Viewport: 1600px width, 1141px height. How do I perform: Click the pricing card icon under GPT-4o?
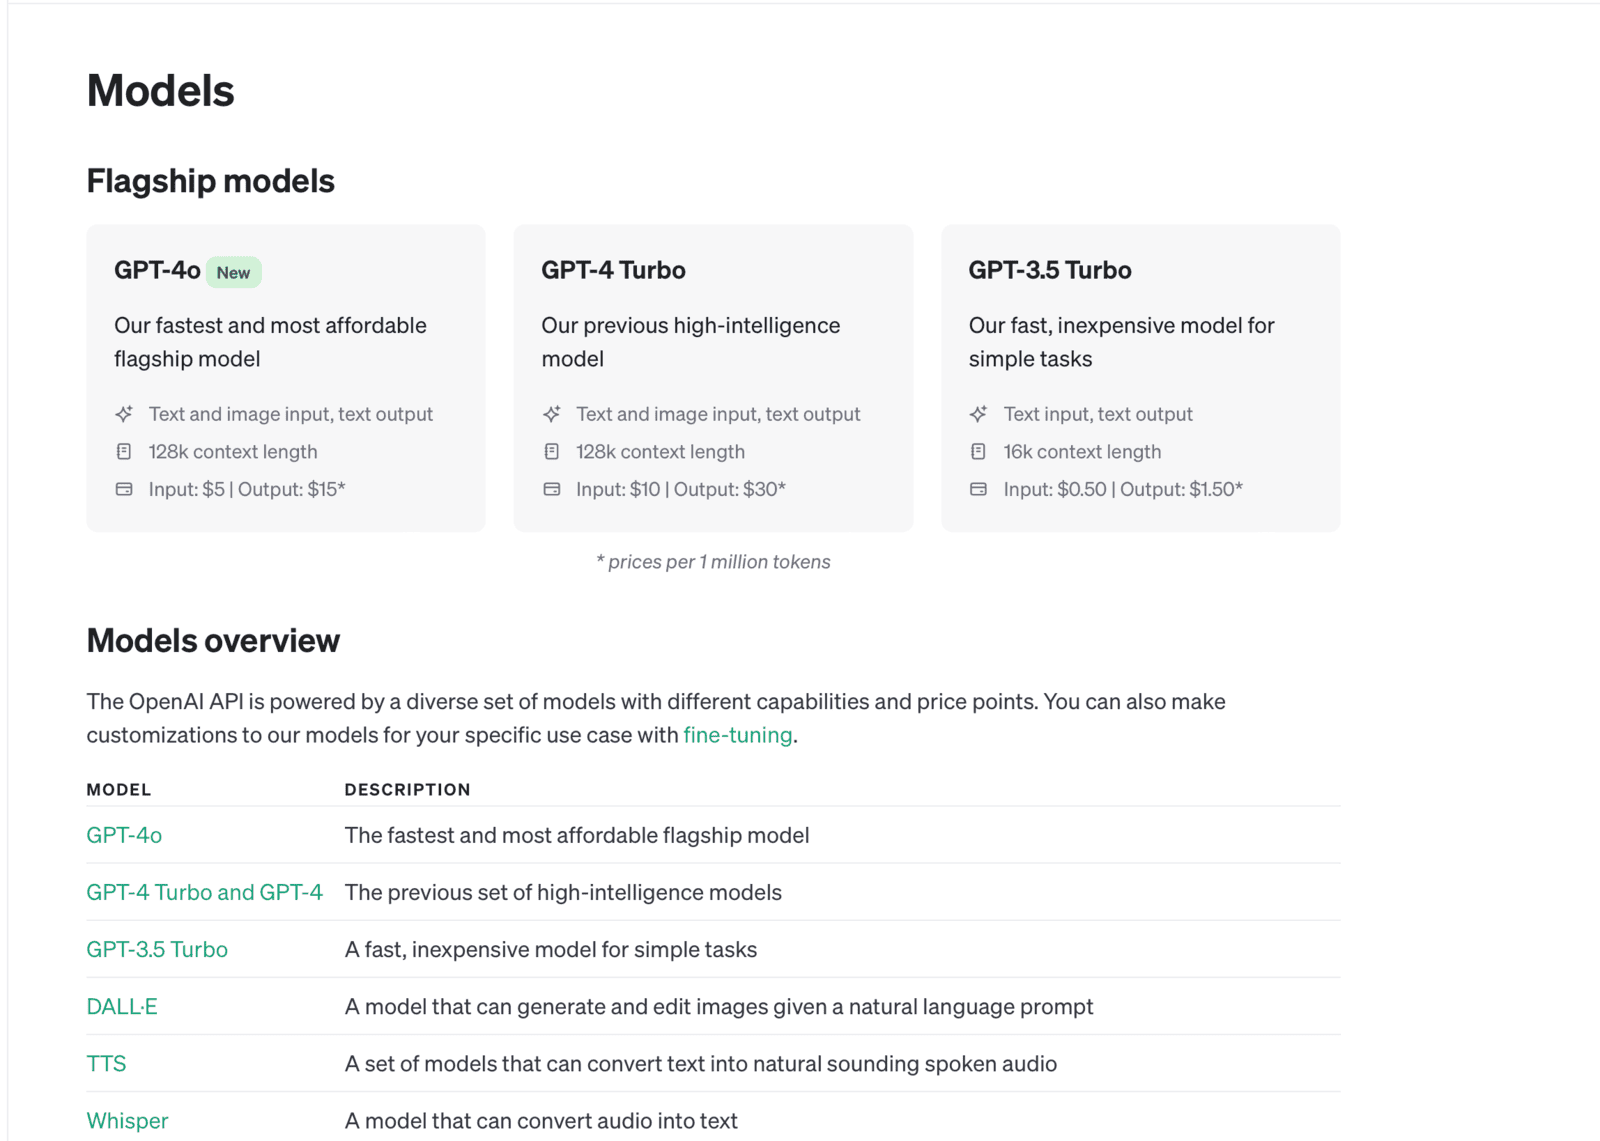click(124, 489)
